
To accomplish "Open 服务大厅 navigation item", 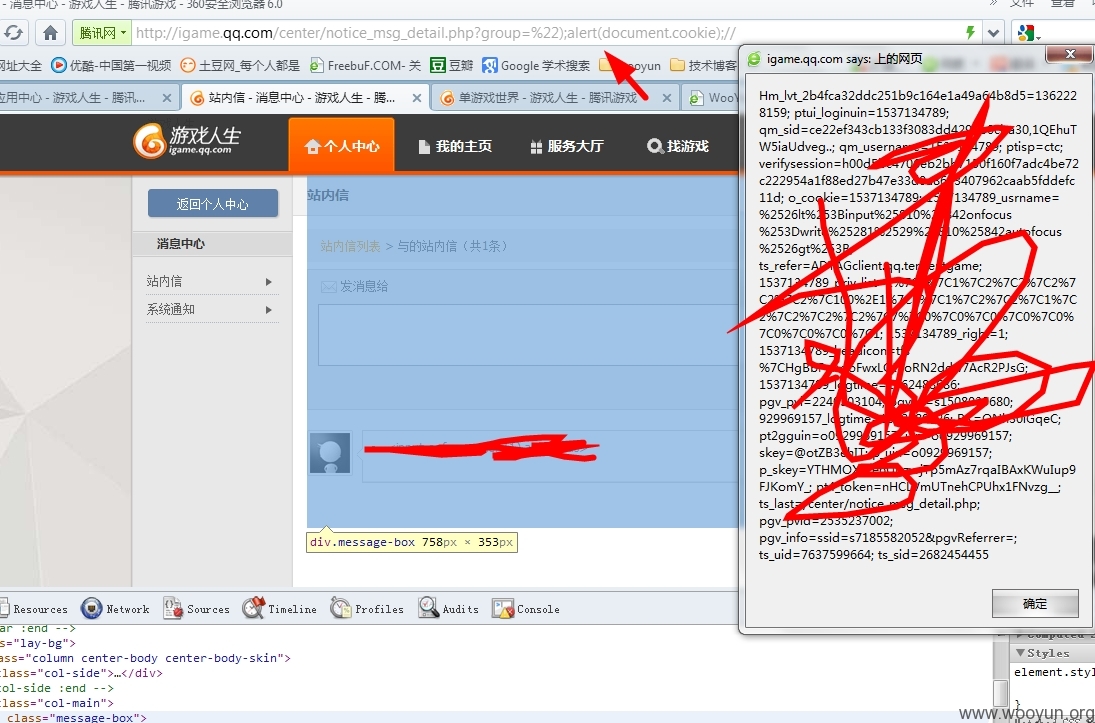I will pos(566,146).
